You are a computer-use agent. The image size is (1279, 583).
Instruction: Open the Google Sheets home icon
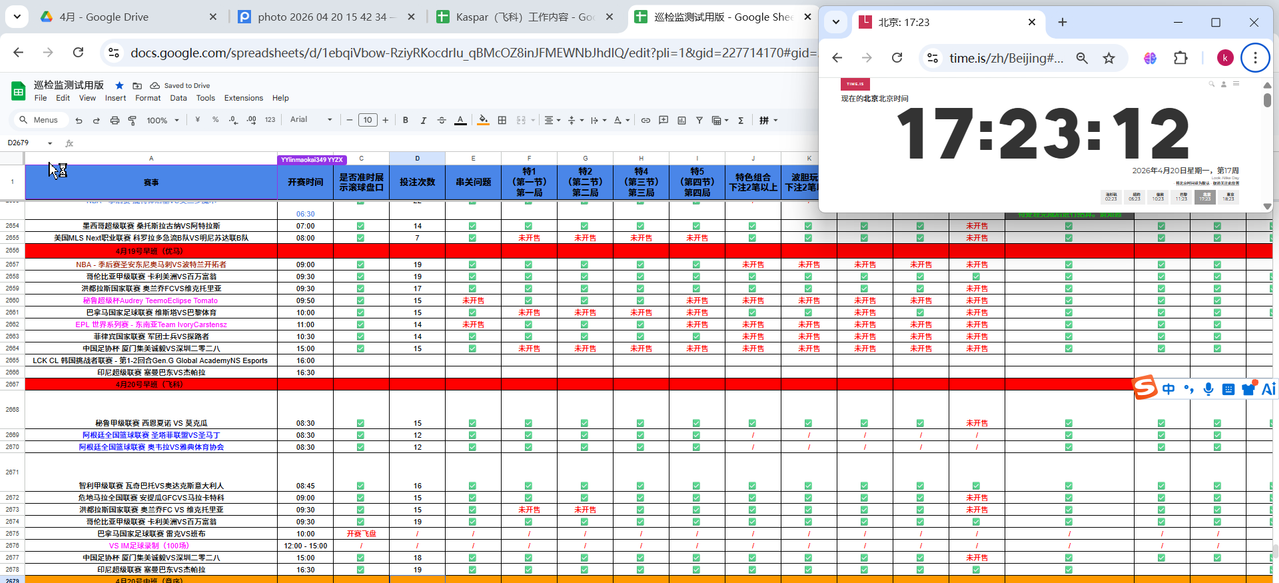point(18,91)
